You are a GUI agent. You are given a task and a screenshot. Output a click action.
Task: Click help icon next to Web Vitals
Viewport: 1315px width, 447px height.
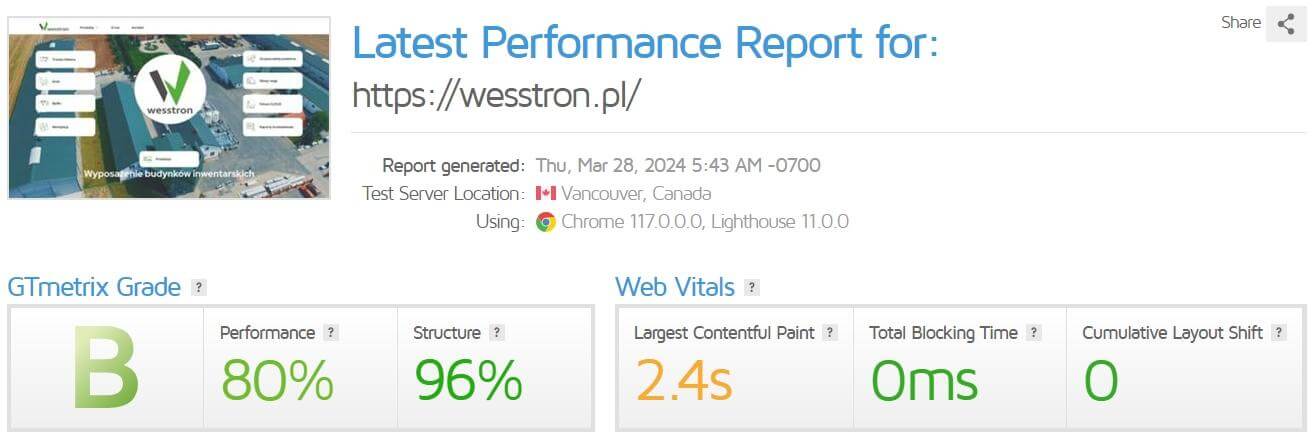click(752, 288)
